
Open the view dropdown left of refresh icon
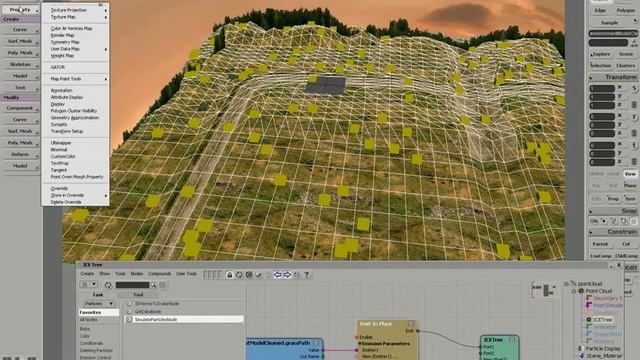(x=89, y=284)
